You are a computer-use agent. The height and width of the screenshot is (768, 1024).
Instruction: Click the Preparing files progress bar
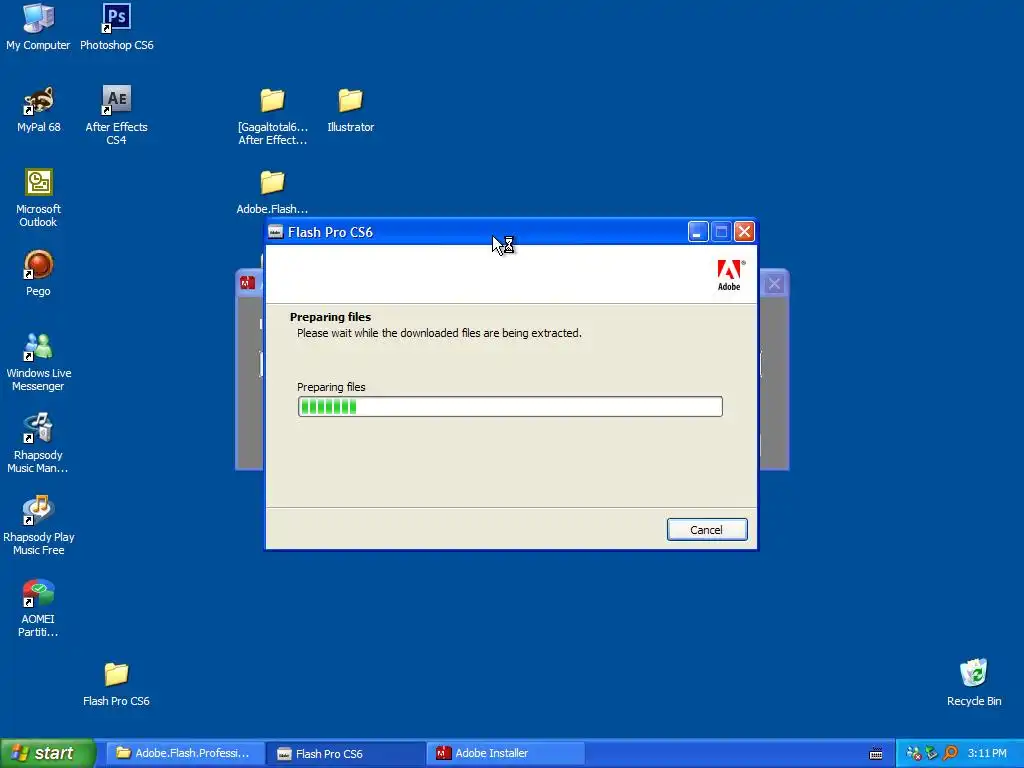pos(510,406)
